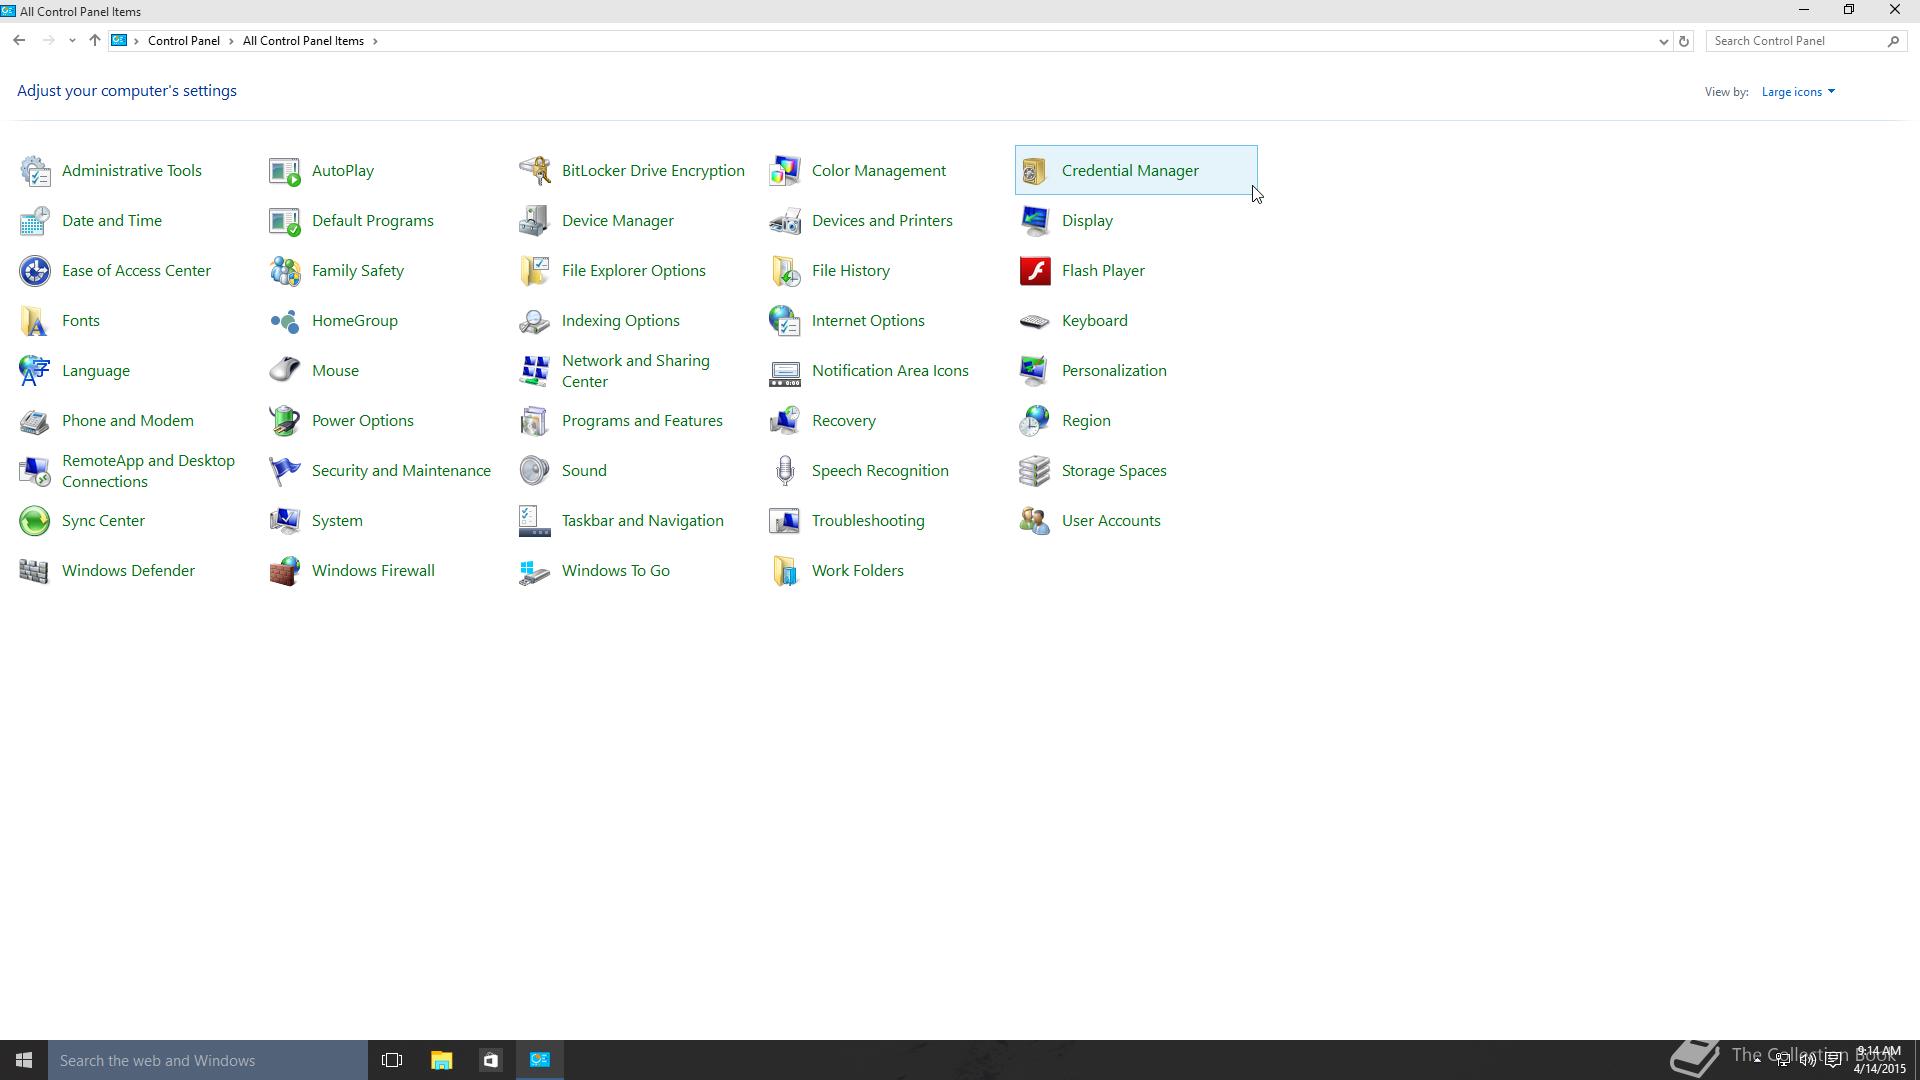Open the Windows Firewall icon
1920x1080 pixels.
(x=285, y=571)
